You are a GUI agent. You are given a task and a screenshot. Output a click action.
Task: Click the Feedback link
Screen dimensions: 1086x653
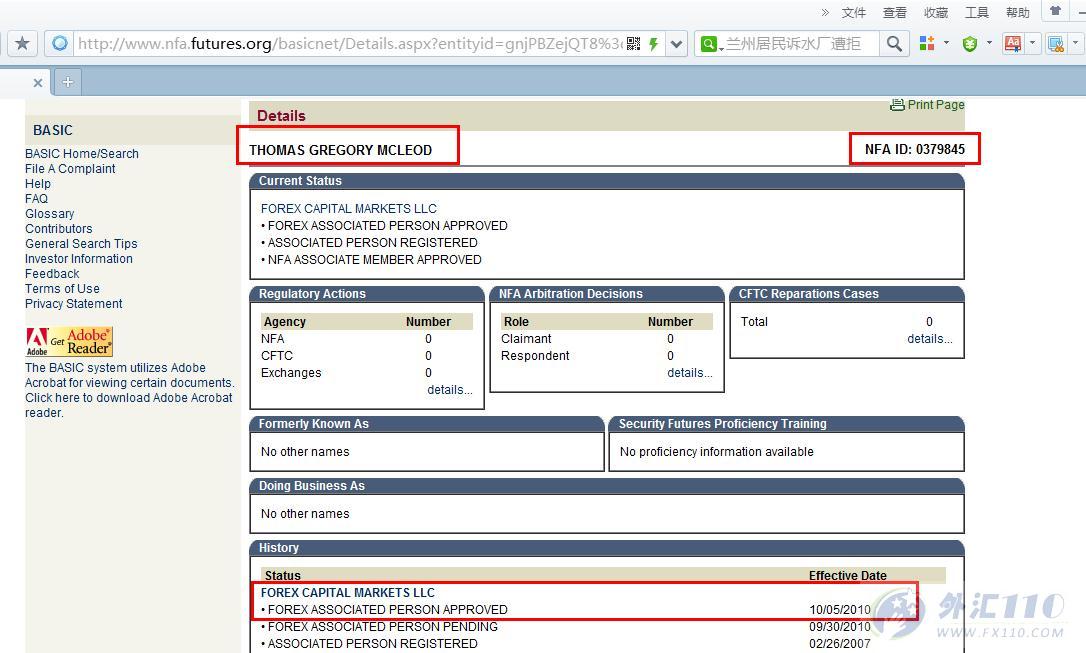[52, 274]
